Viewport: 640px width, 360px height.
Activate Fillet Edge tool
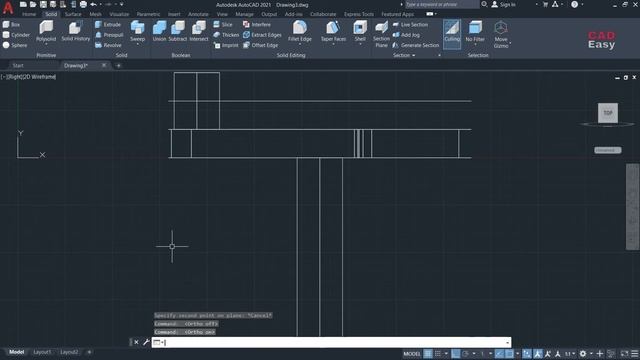[300, 31]
